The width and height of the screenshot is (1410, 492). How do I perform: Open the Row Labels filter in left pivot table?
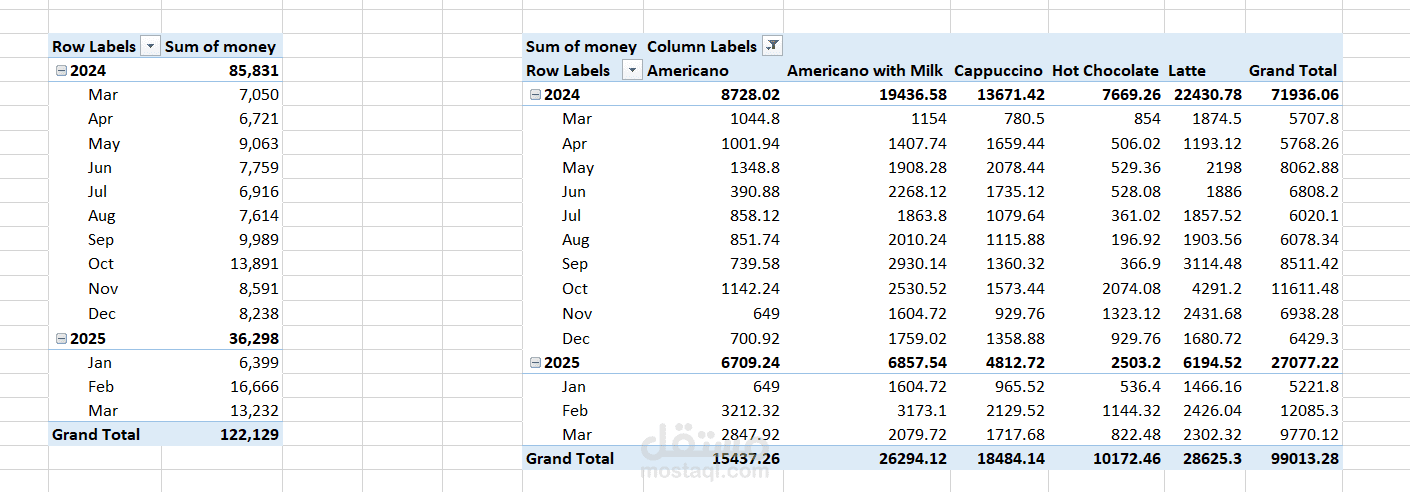pyautogui.click(x=150, y=46)
